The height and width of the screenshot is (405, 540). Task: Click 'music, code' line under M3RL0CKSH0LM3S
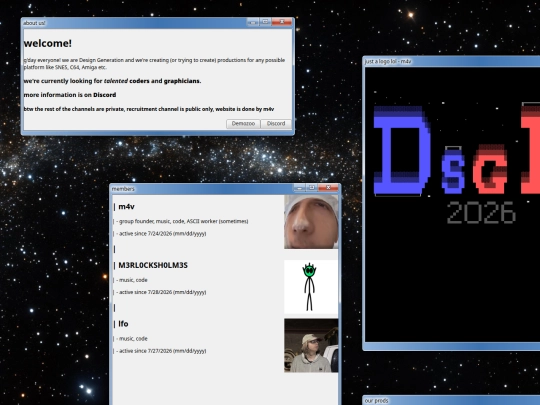coord(132,280)
